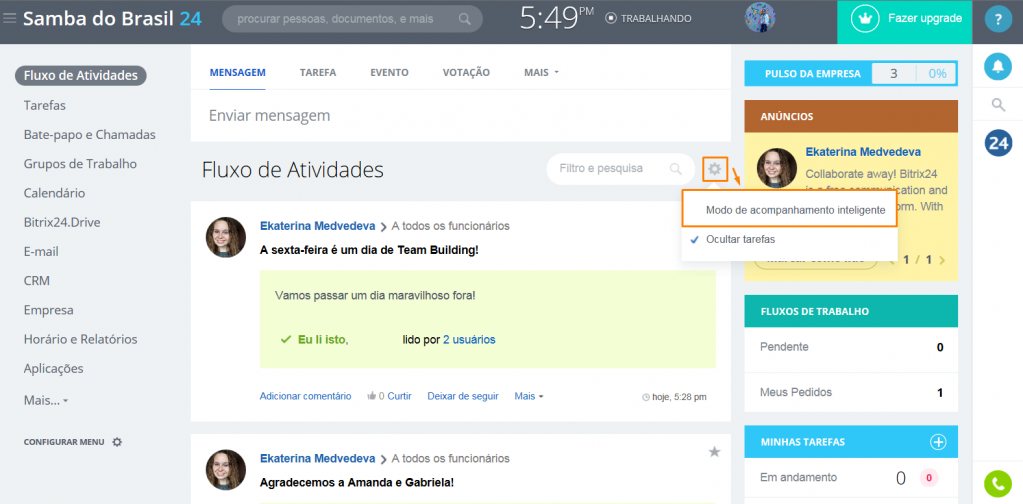The height and width of the screenshot is (504, 1023).
Task: Open Tarefas in left menu
Action: [44, 105]
